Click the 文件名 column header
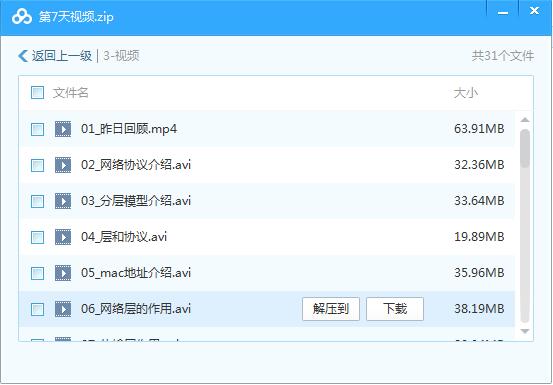This screenshot has width=553, height=385. pos(71,93)
